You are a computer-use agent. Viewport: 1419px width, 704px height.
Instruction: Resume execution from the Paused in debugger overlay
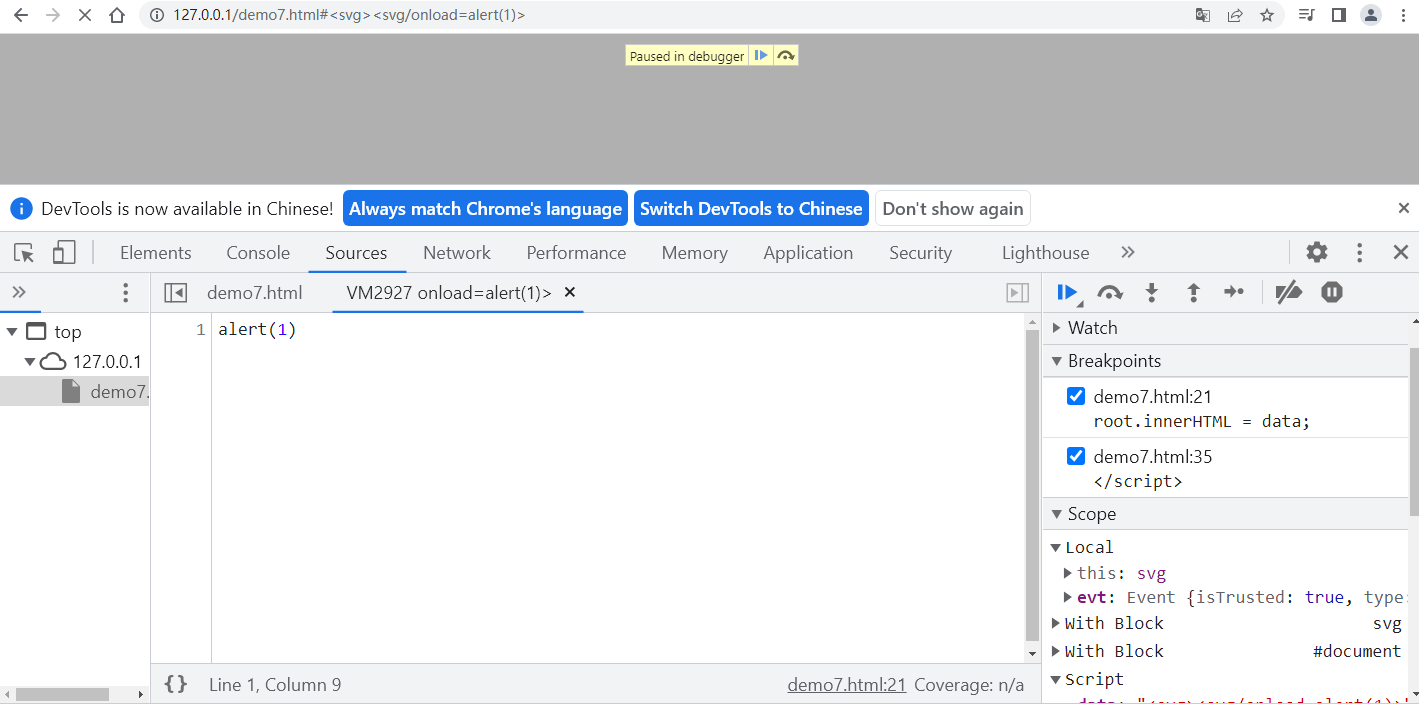pos(761,56)
